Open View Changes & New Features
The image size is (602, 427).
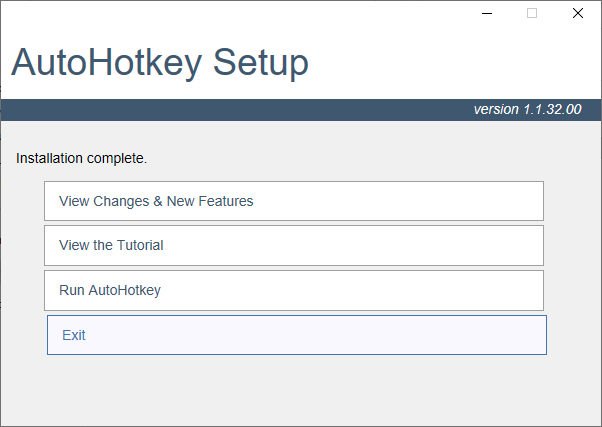tap(294, 201)
